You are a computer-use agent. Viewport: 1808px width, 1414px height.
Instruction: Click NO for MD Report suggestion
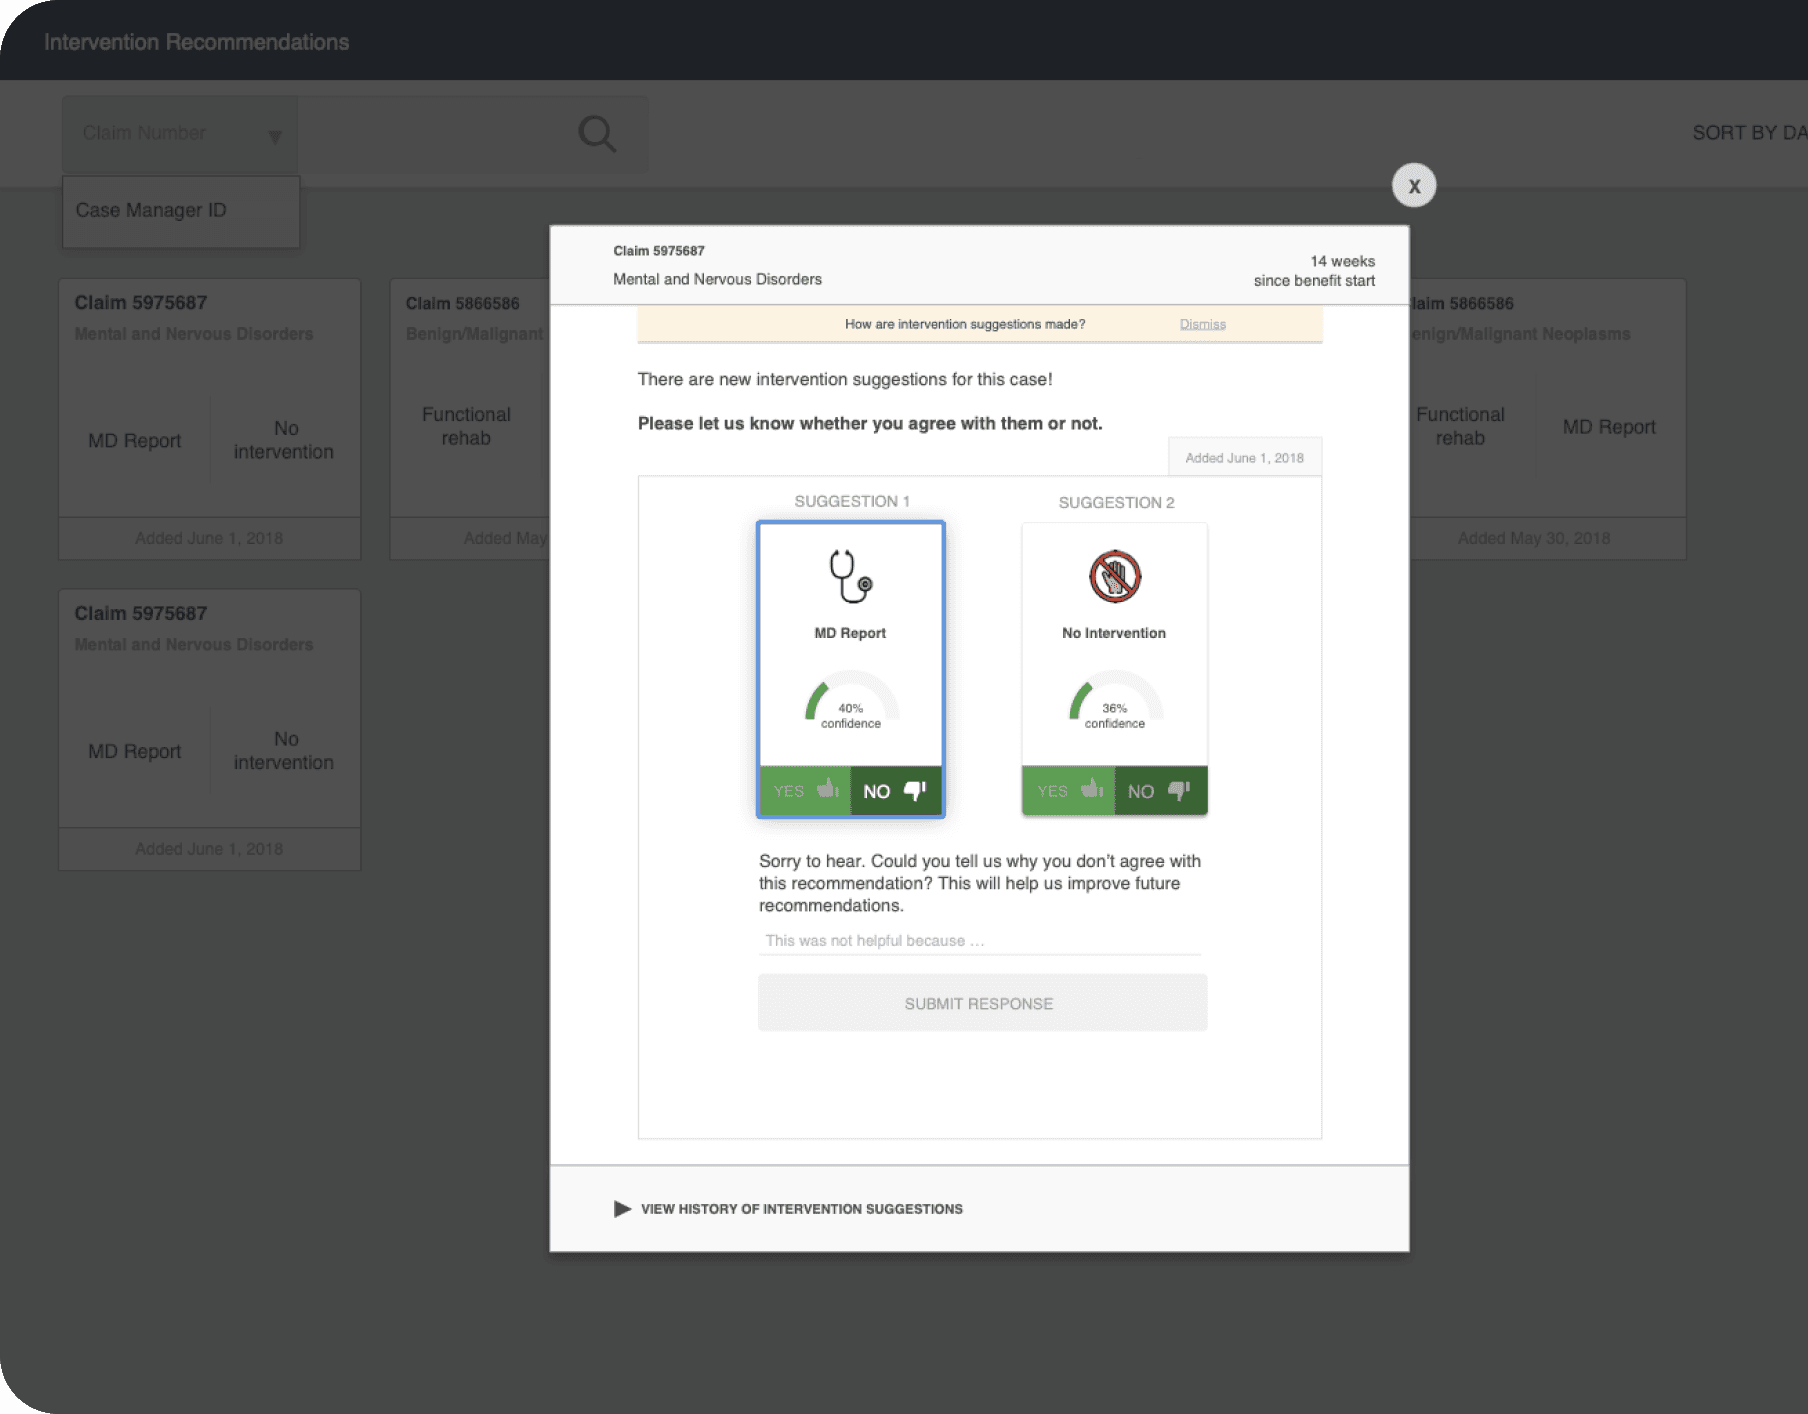pyautogui.click(x=896, y=791)
